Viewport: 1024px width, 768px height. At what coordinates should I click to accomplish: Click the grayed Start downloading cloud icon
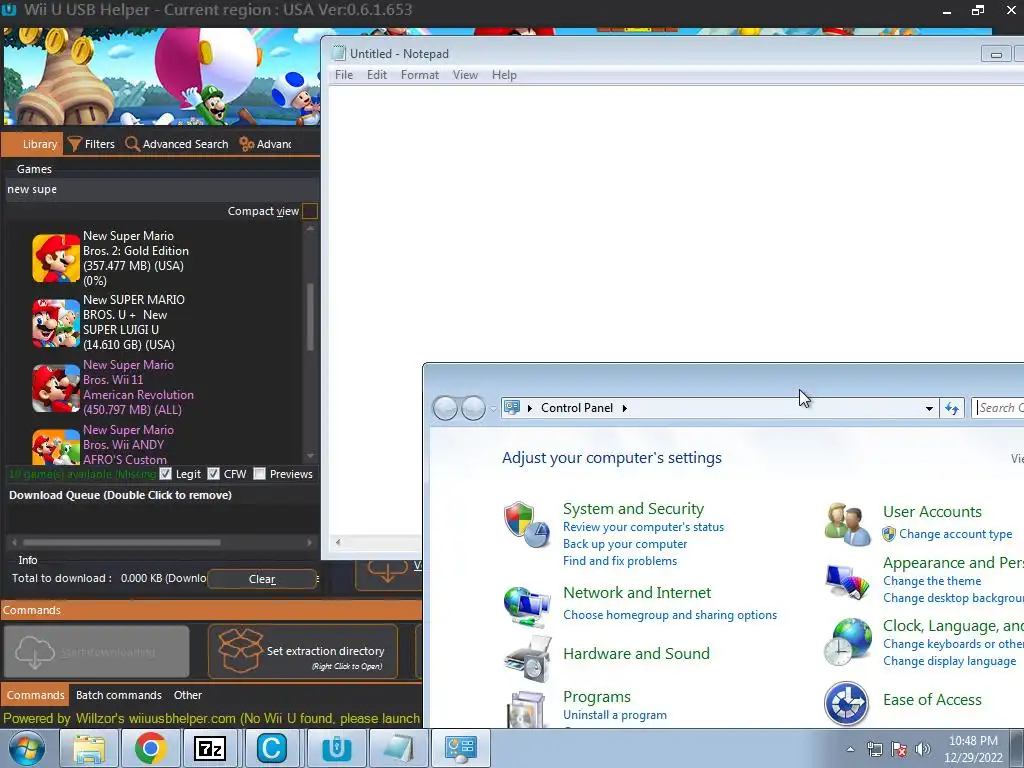tap(35, 651)
